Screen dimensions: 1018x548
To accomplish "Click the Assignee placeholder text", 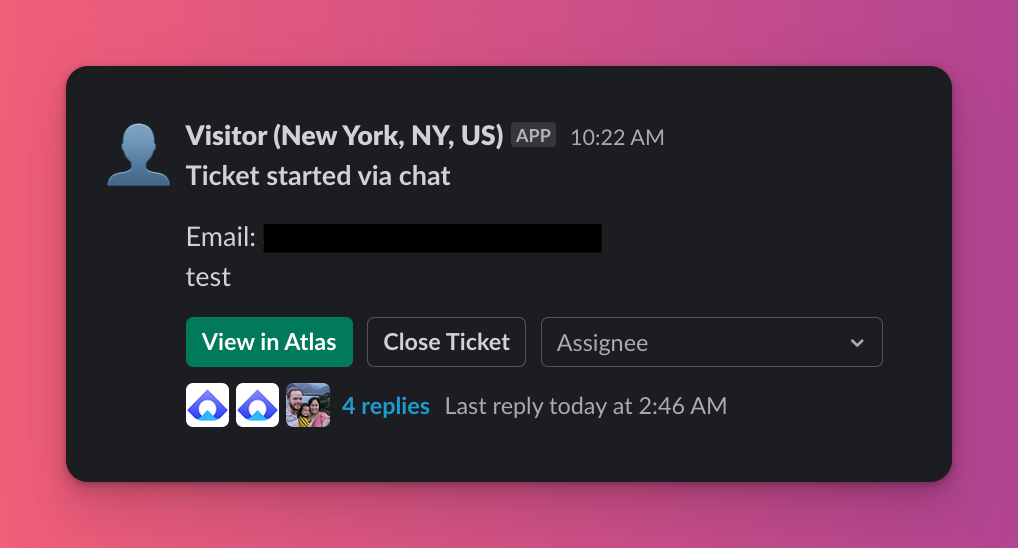I will [602, 343].
